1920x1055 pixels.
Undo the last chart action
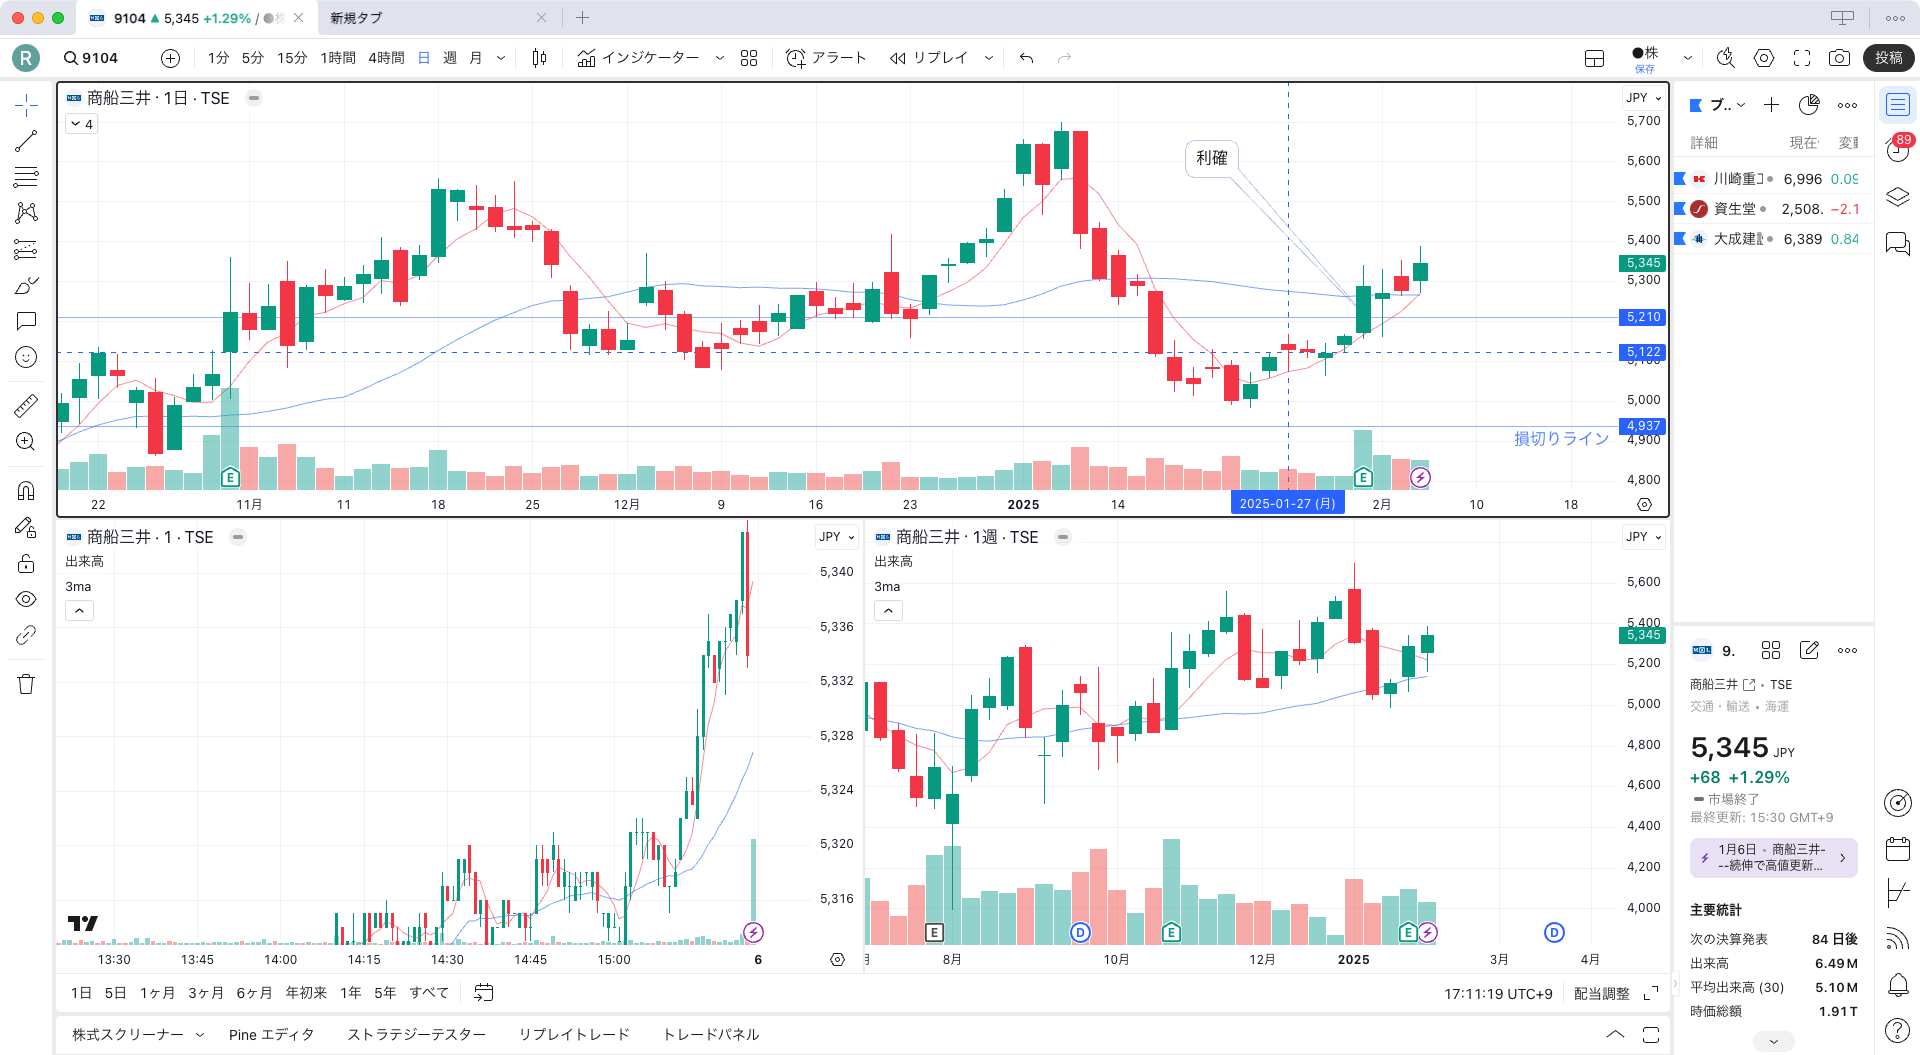[1026, 58]
